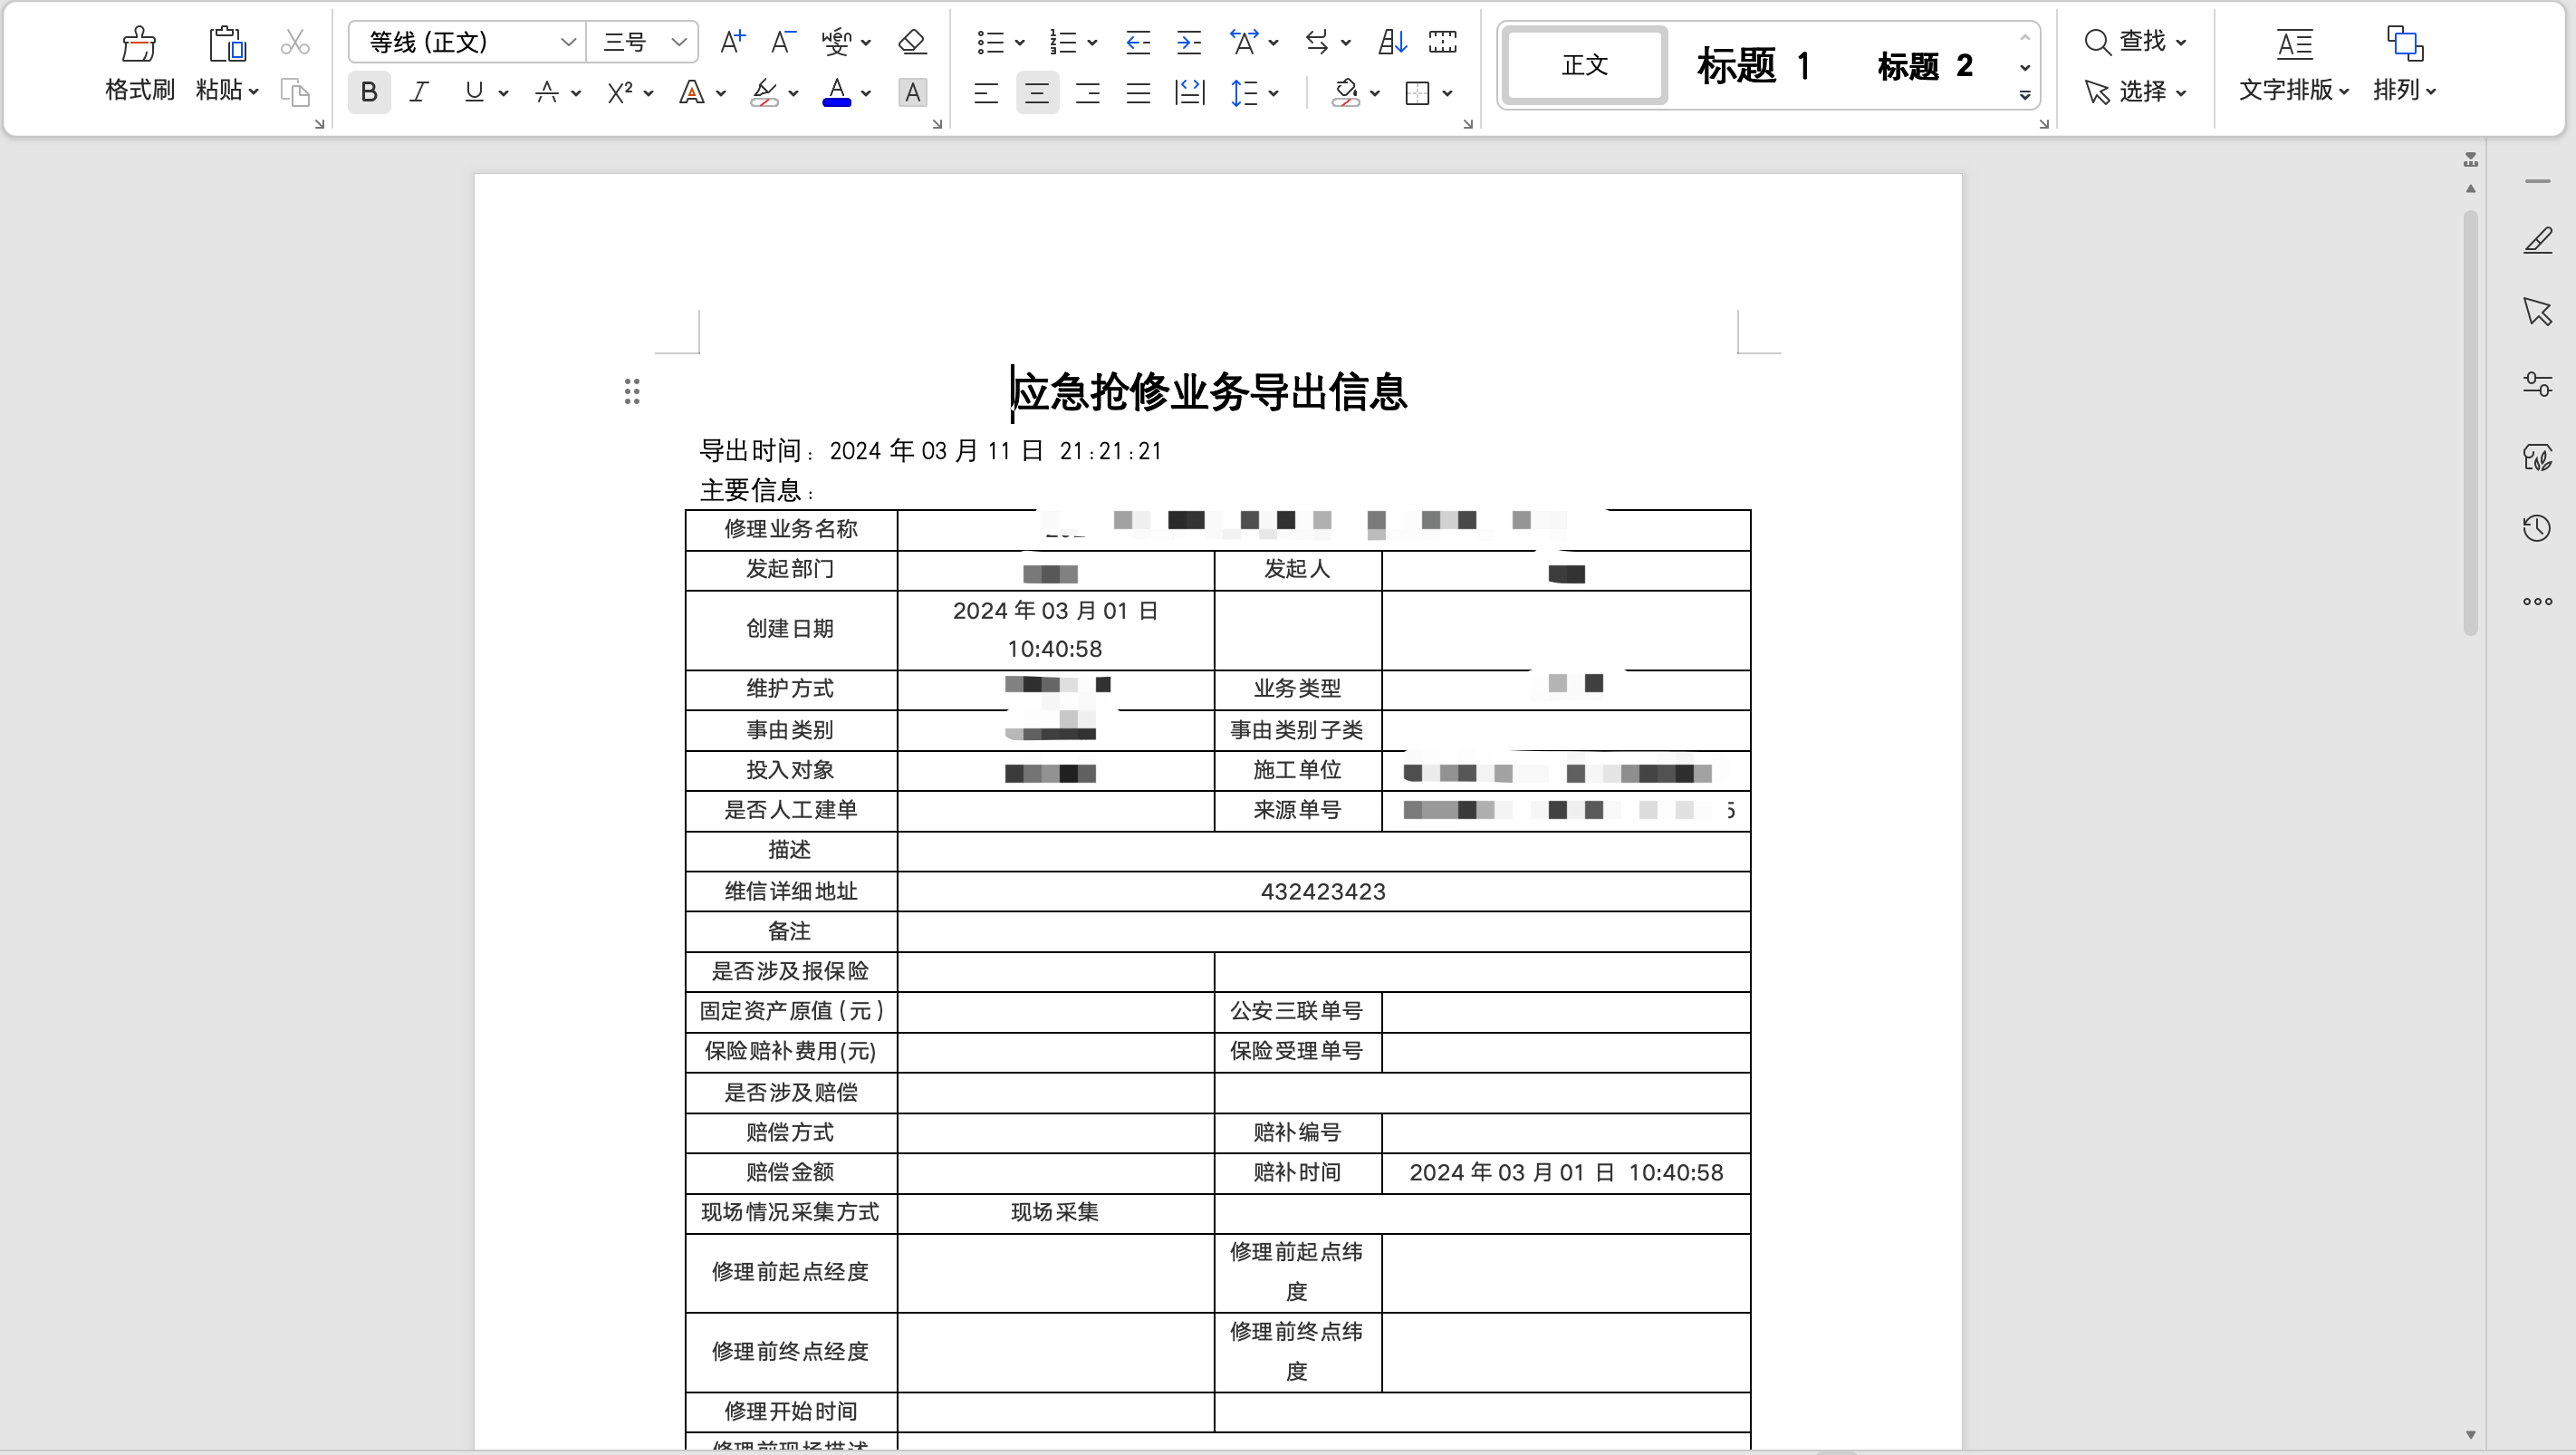The height and width of the screenshot is (1455, 2576).
Task: Open font settings dialog launcher
Action: tap(937, 124)
